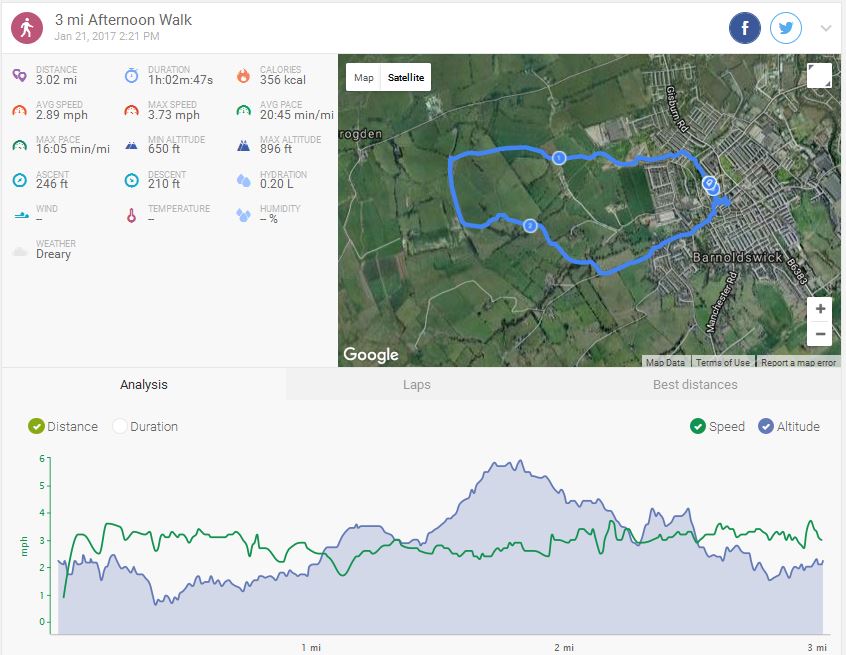This screenshot has width=846, height=655.
Task: Switch map to Map view
Action: pyautogui.click(x=364, y=78)
